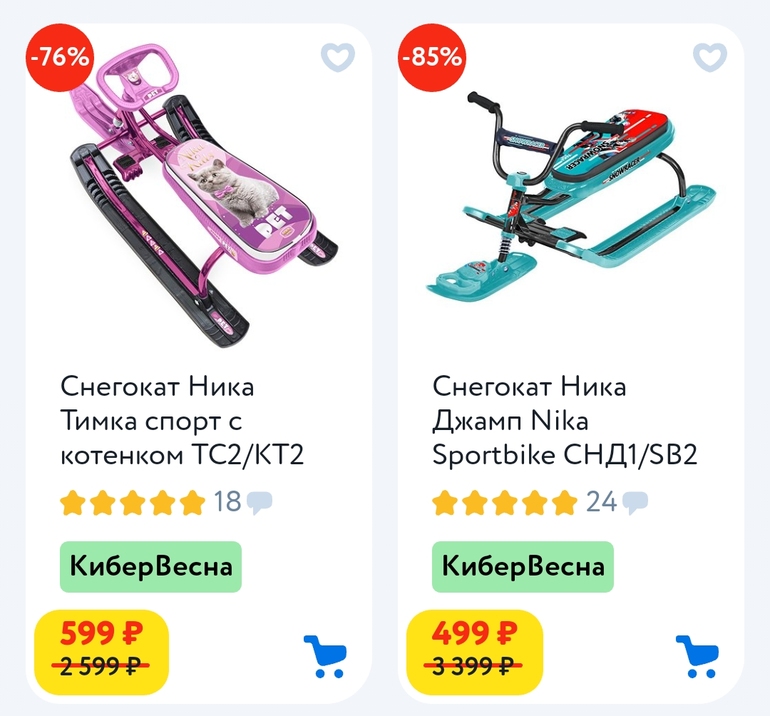
Task: Open reviews bubble next to 18
Action: coord(260,503)
